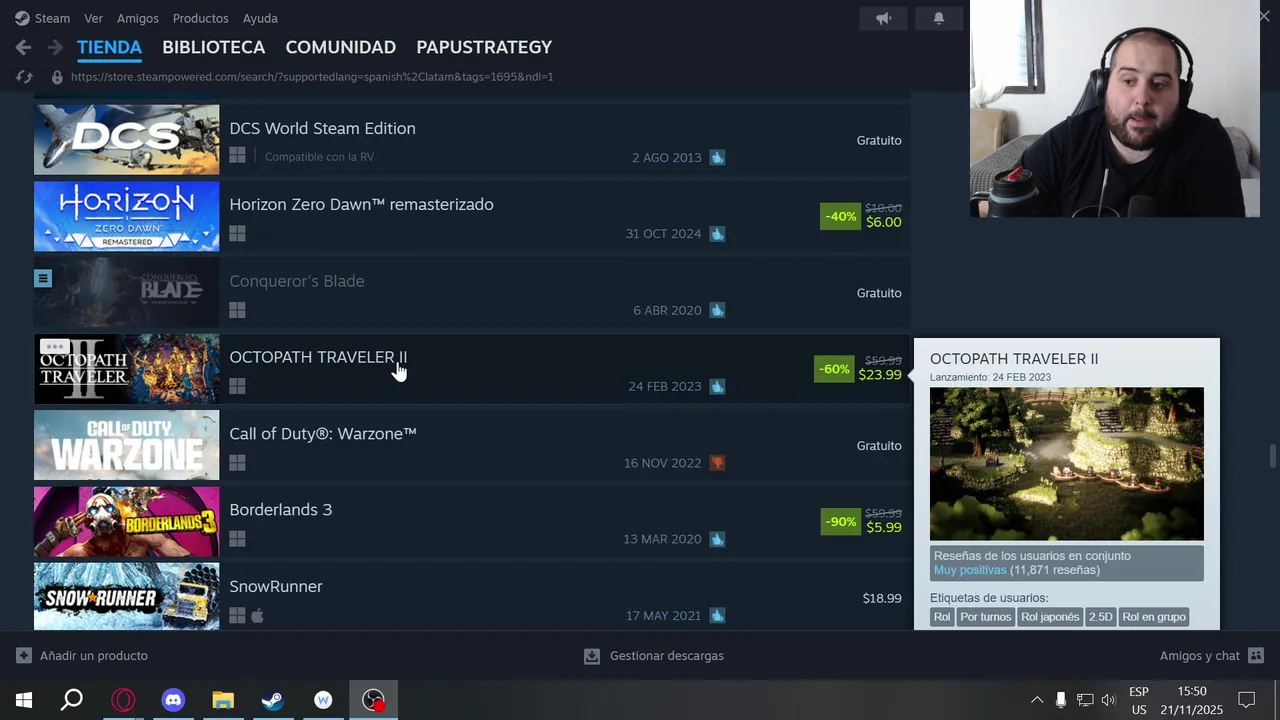Open Horizon Zero Dawn remasterizado title

(361, 204)
